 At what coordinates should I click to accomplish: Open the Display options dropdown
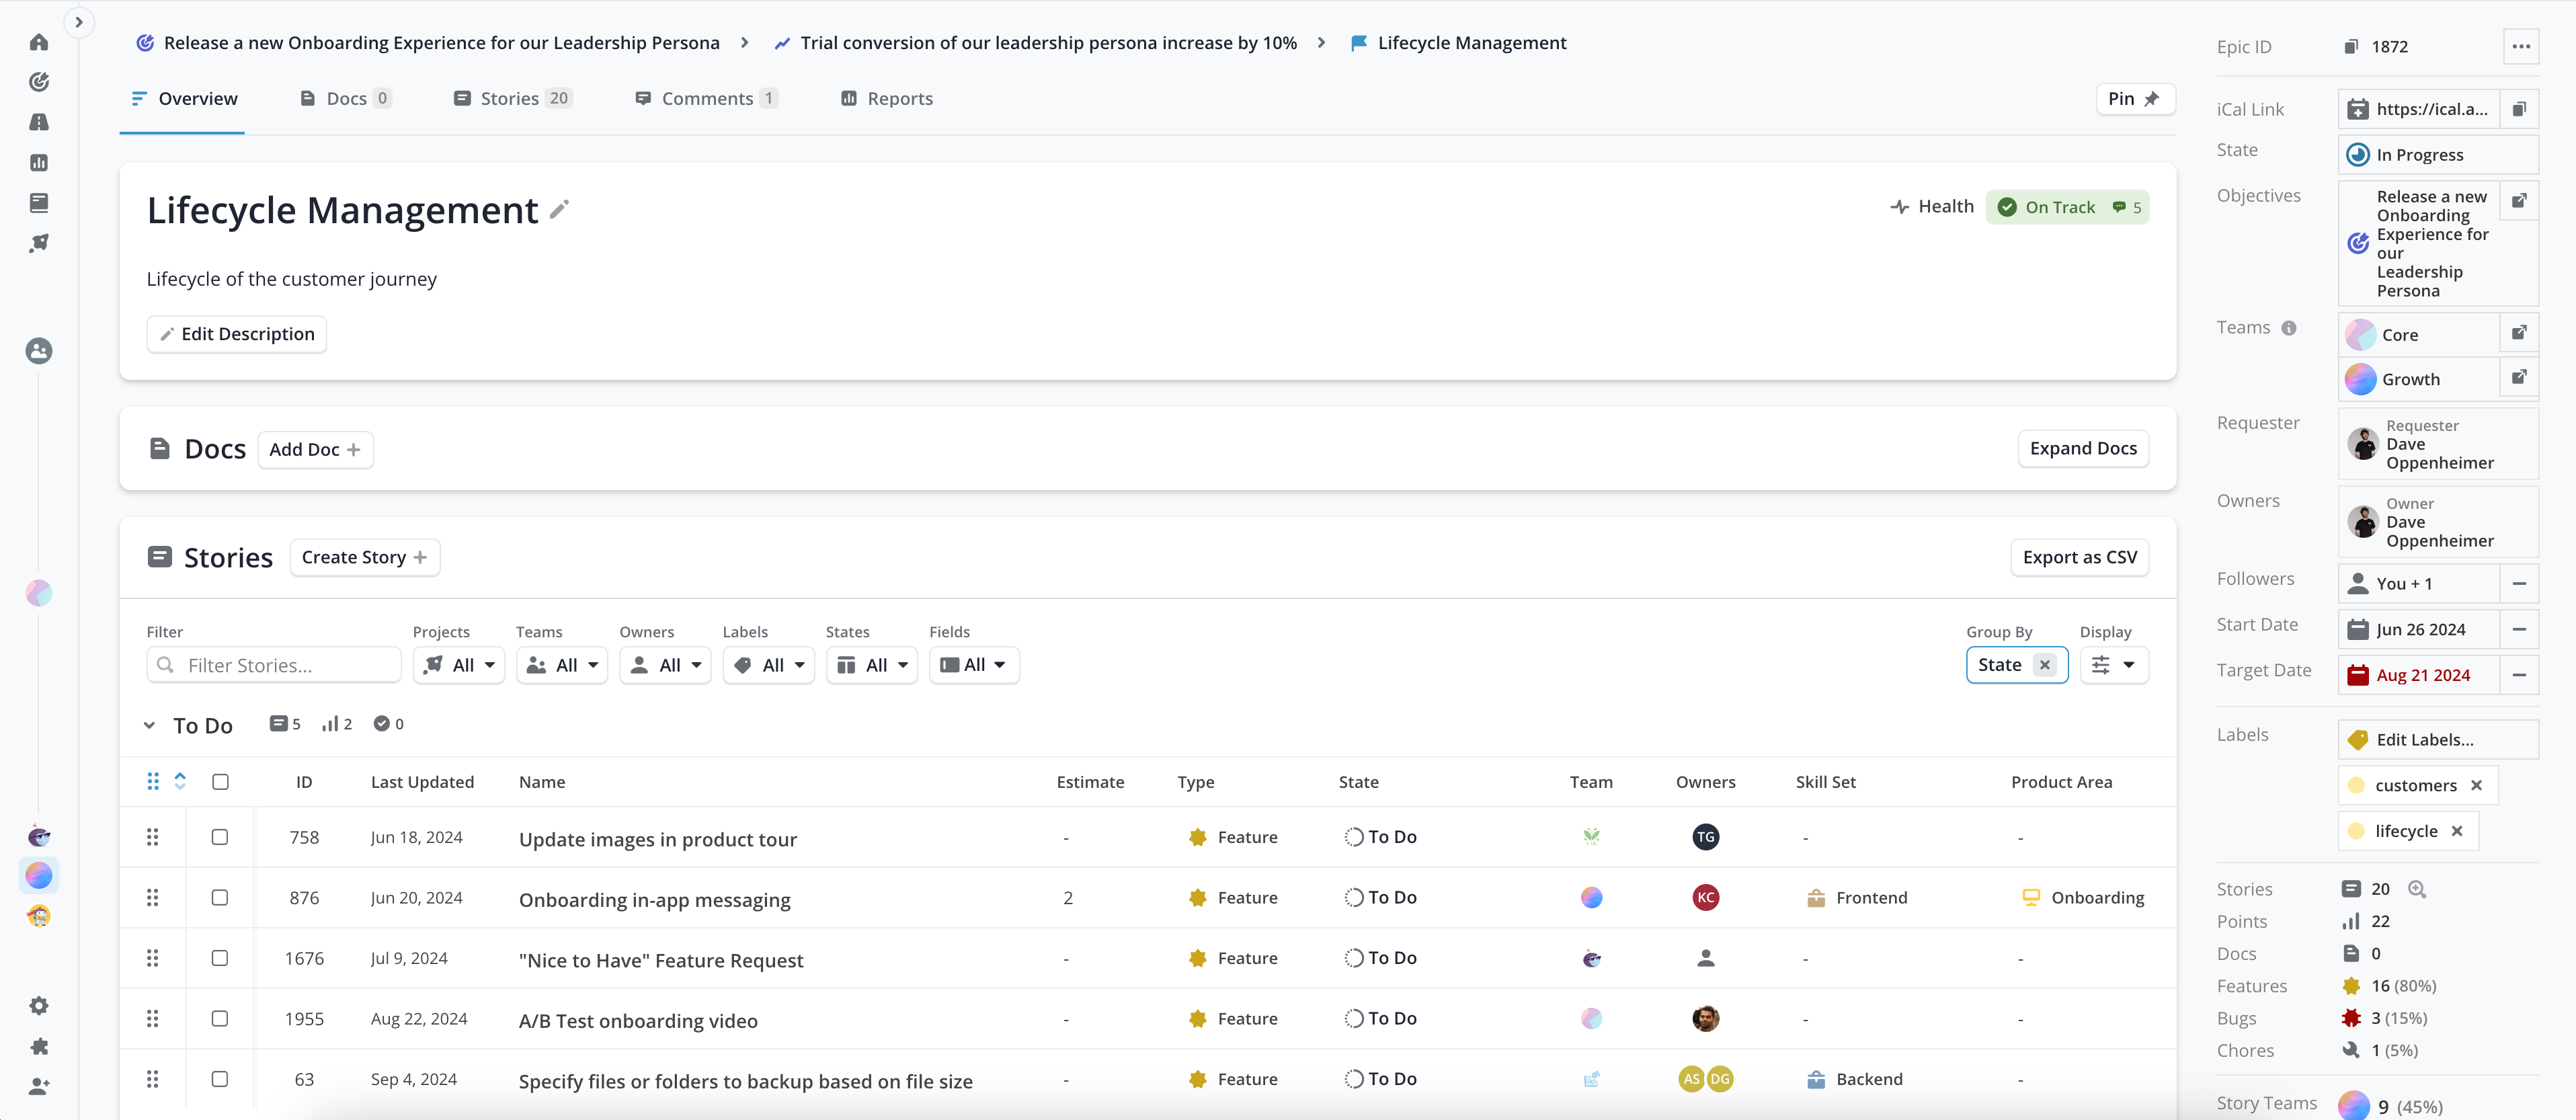pos(2114,665)
